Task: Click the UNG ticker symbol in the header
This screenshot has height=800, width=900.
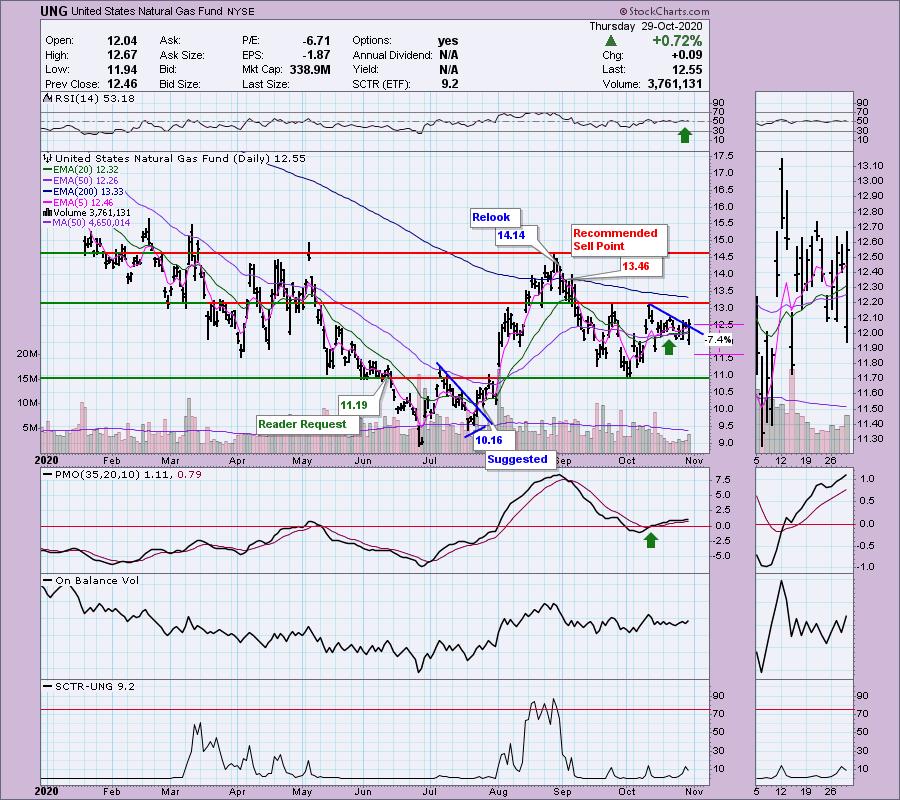Action: 54,11
